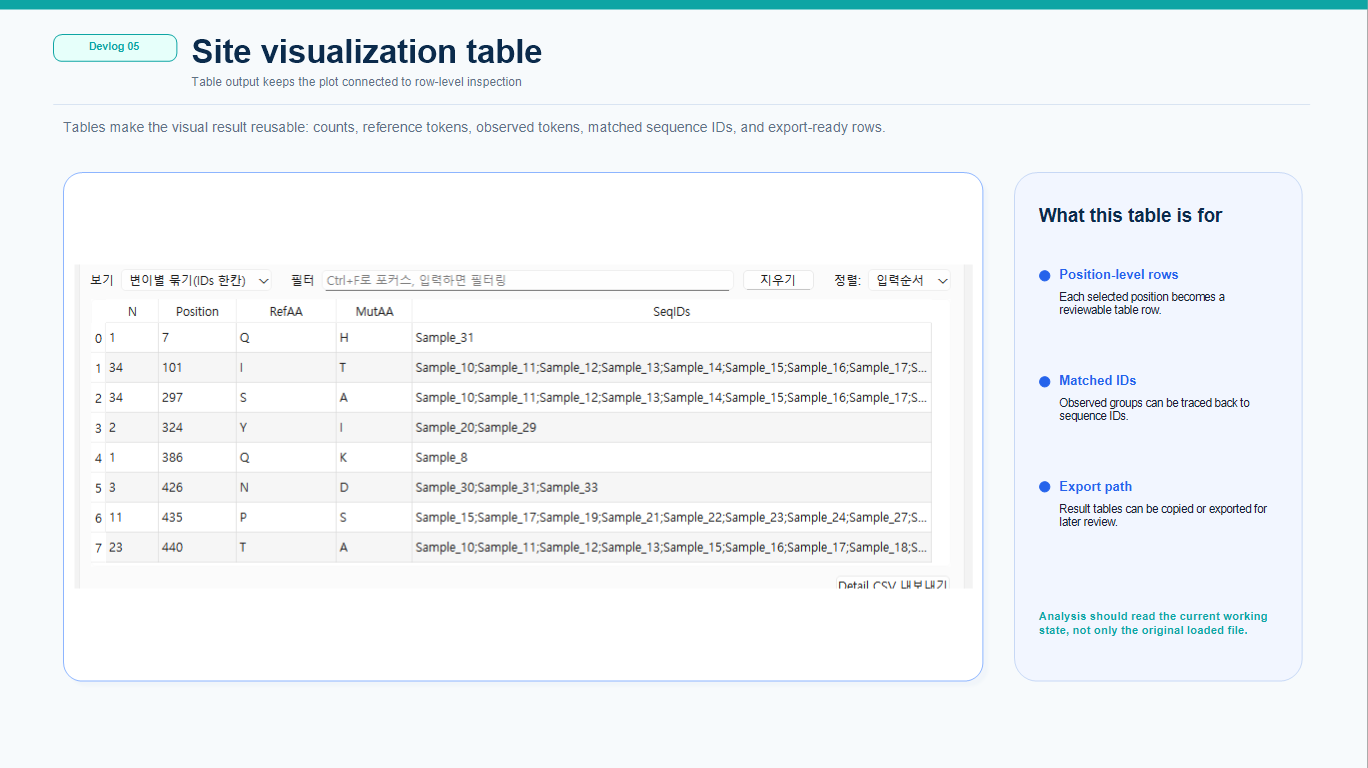Click the Matched IDs heading
Viewport: 1368px width, 768px height.
click(x=1097, y=381)
